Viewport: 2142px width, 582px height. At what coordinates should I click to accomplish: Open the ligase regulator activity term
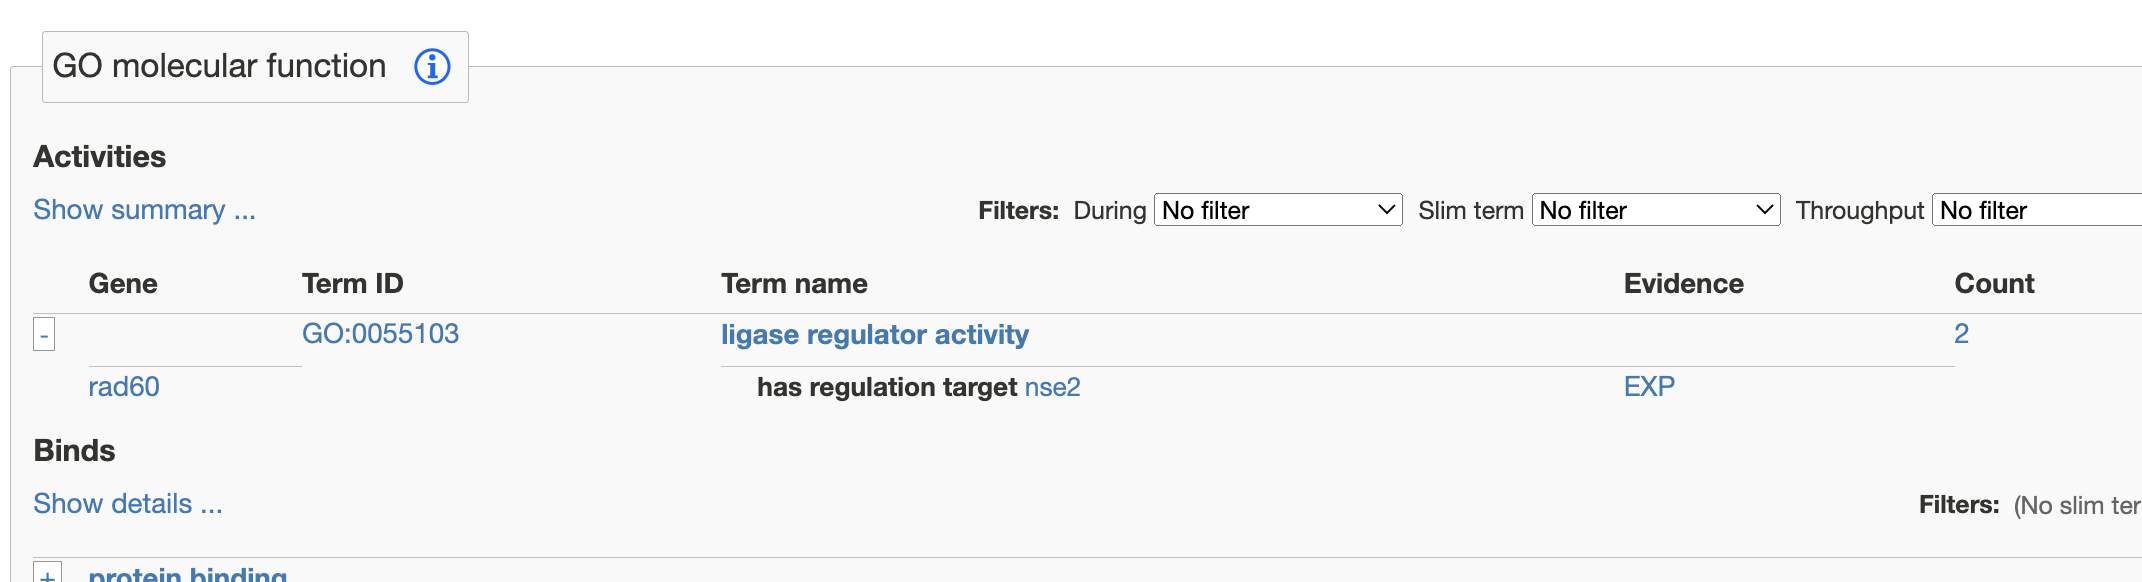876,334
